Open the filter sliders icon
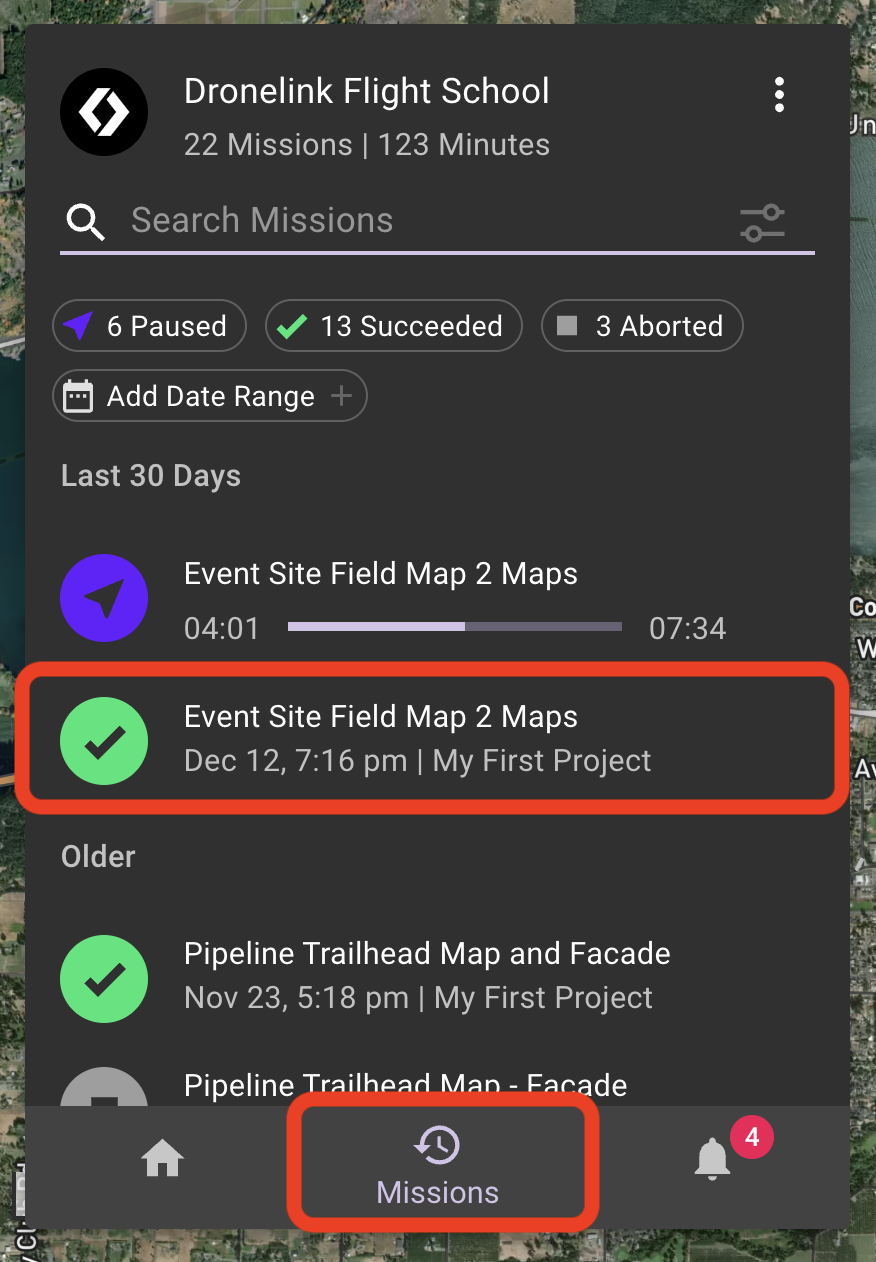The width and height of the screenshot is (876, 1262). pyautogui.click(x=763, y=222)
